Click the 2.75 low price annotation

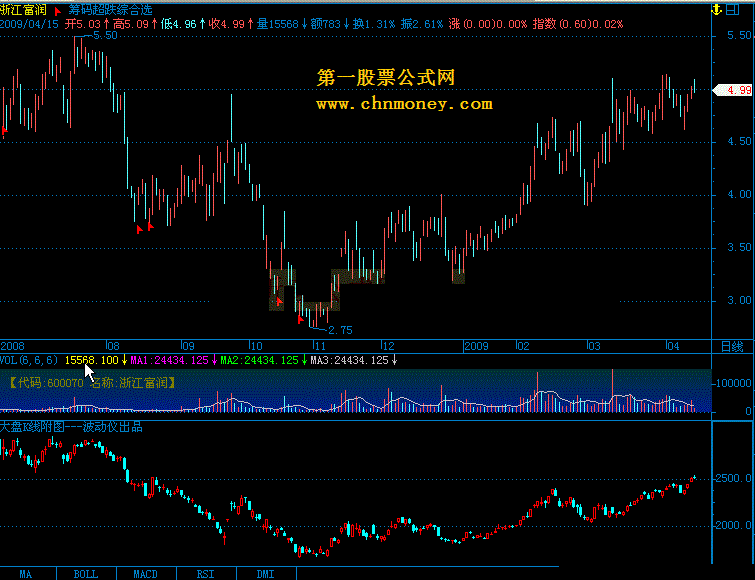click(340, 330)
